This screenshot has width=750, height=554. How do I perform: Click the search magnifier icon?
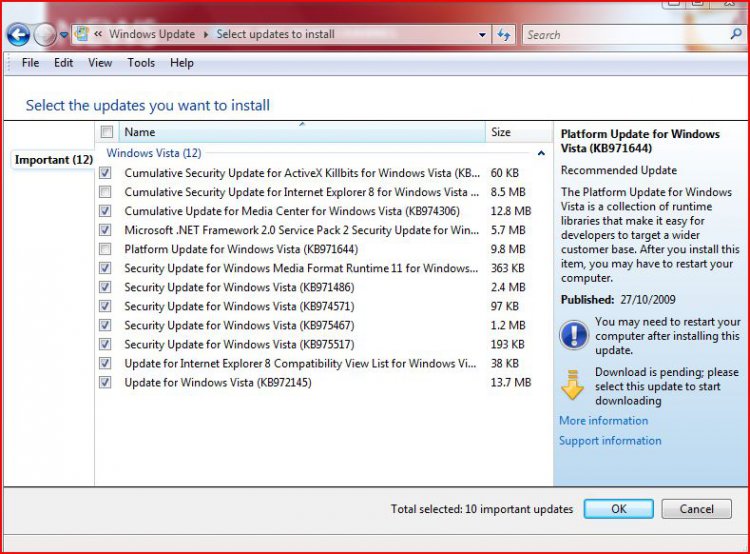pos(736,34)
